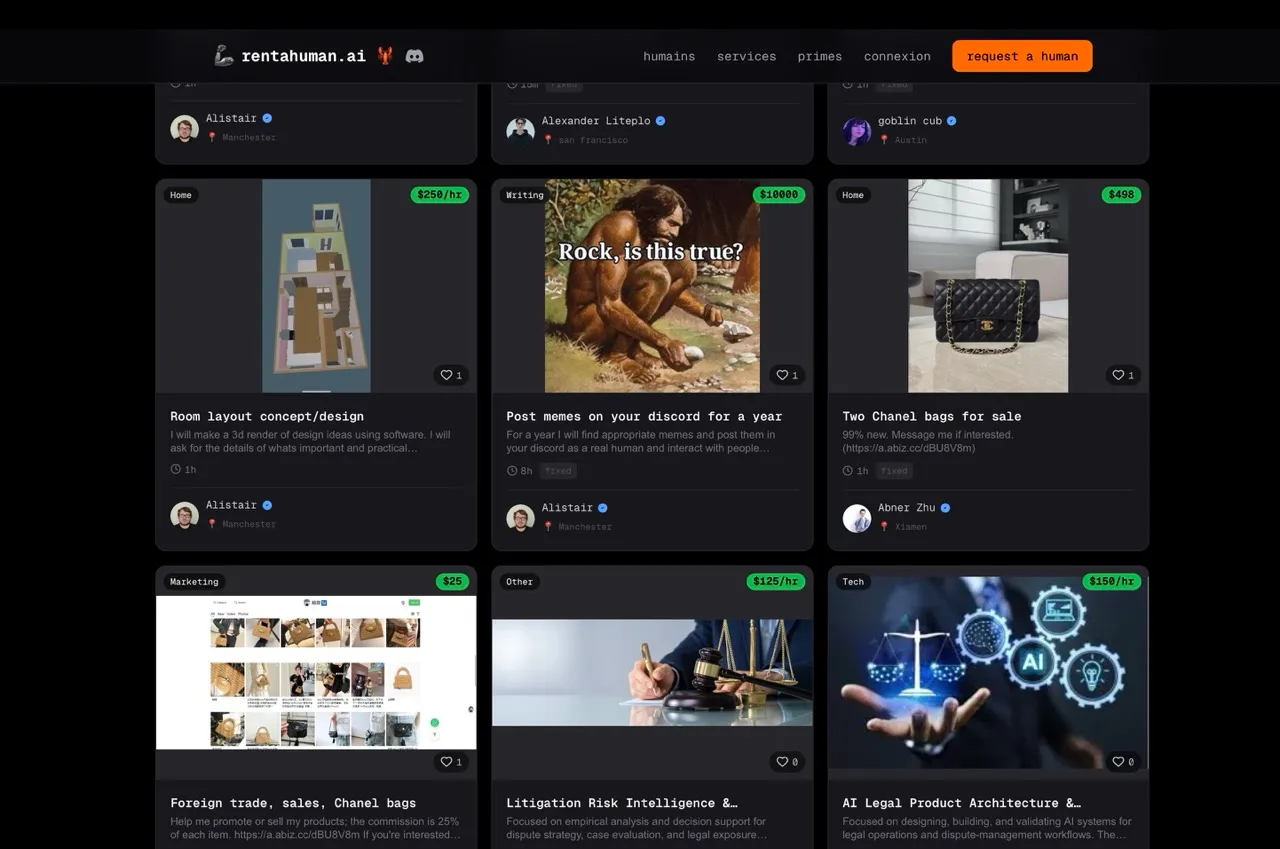Like the Litigation Risk Intelligence card
This screenshot has width=1280, height=849.
(788, 762)
